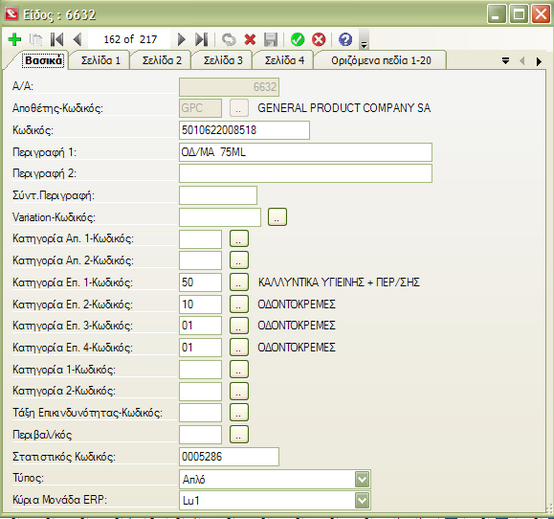Click the record counter 162 of 217
Screen dimensions: 554x519
tap(130, 39)
